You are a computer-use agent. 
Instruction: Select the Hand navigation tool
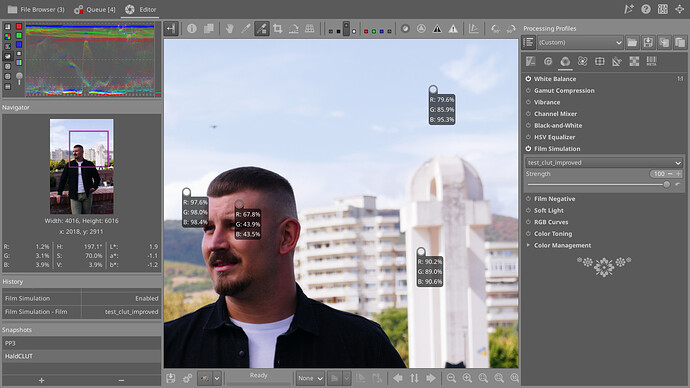(x=229, y=29)
